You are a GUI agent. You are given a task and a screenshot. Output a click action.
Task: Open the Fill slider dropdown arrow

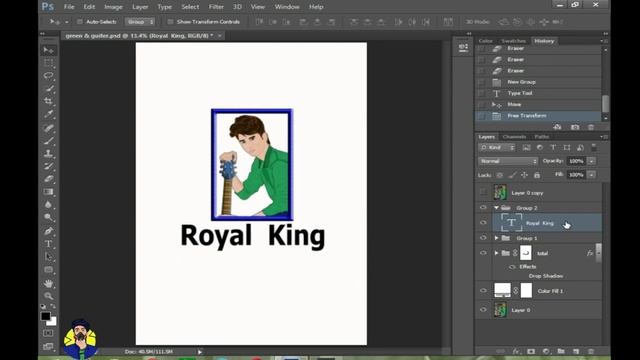coord(591,175)
